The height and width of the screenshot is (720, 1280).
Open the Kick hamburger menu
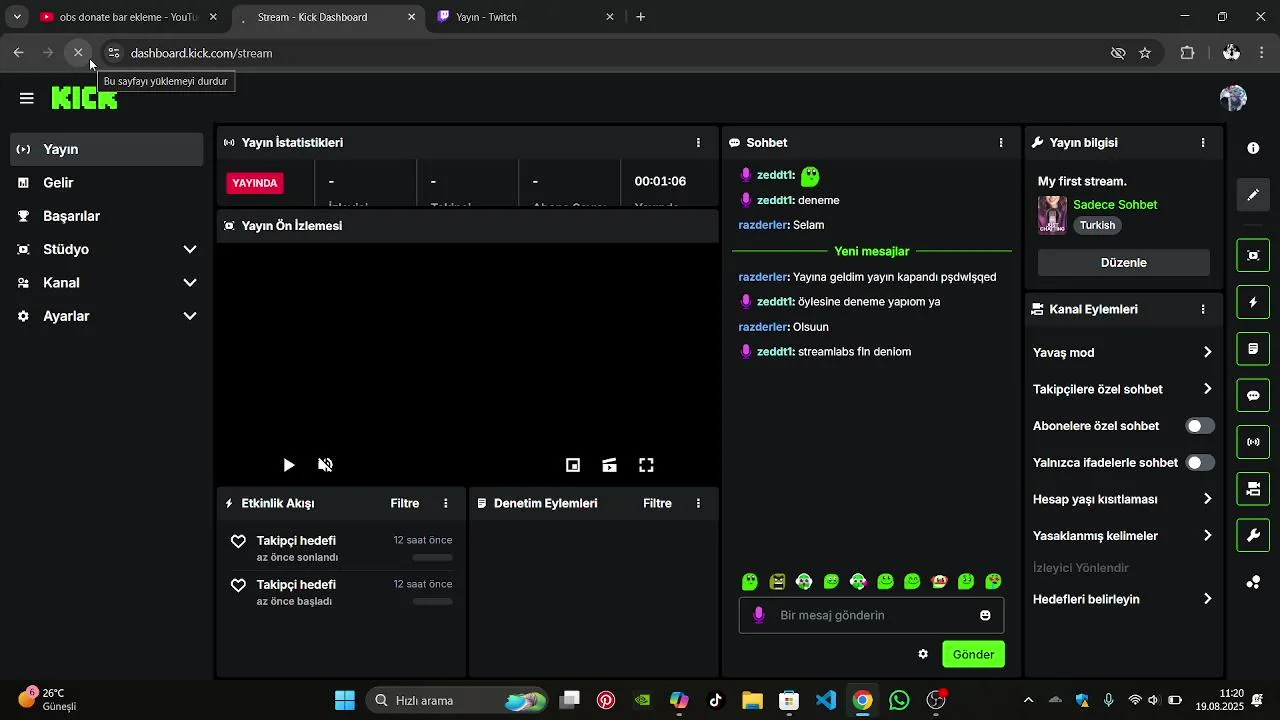coord(27,98)
